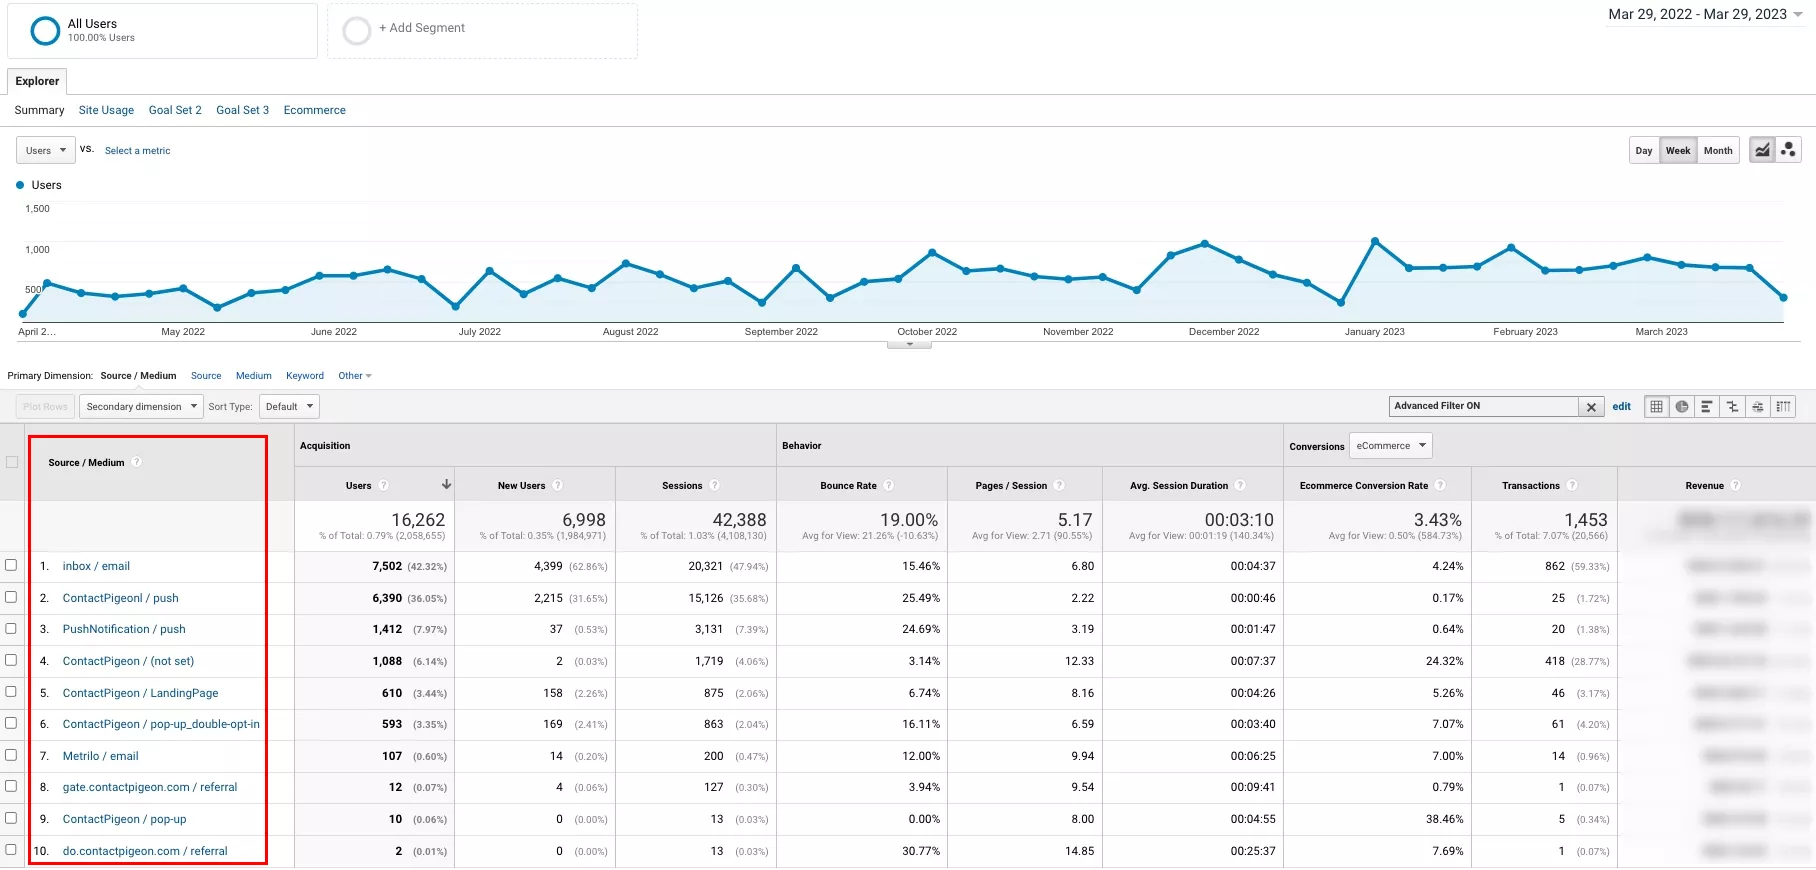Check the Metrilo / email row checkbox
This screenshot has width=1816, height=870.
point(11,755)
